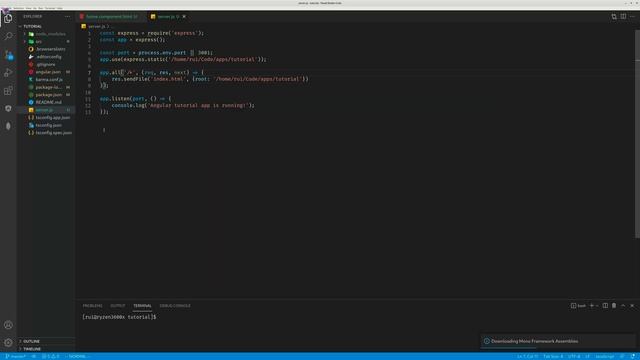Open the Search view in activity bar
The width and height of the screenshot is (640, 360).
click(8, 36)
